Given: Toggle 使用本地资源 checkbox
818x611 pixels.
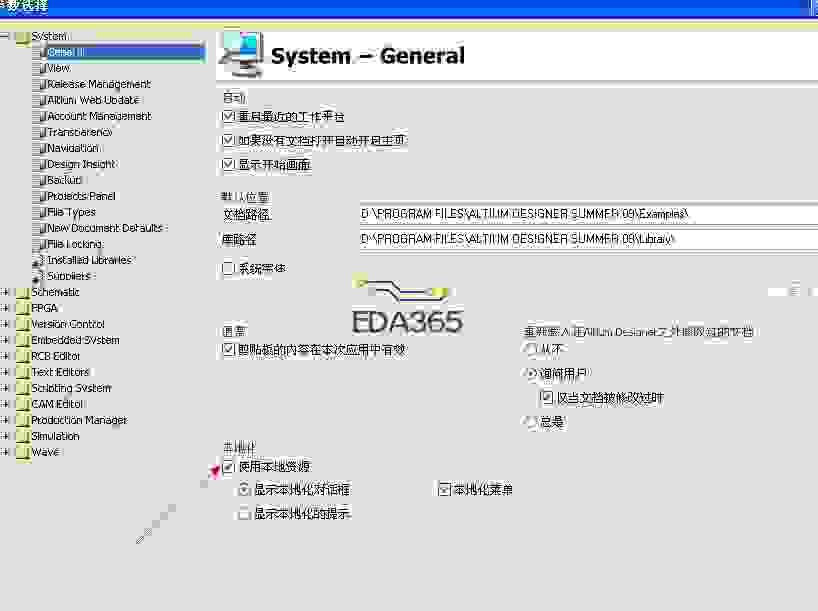Looking at the screenshot, I should pos(228,467).
